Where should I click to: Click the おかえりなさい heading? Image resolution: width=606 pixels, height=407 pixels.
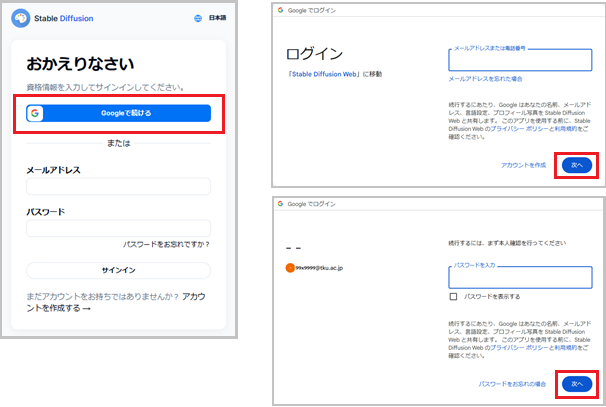click(80, 64)
